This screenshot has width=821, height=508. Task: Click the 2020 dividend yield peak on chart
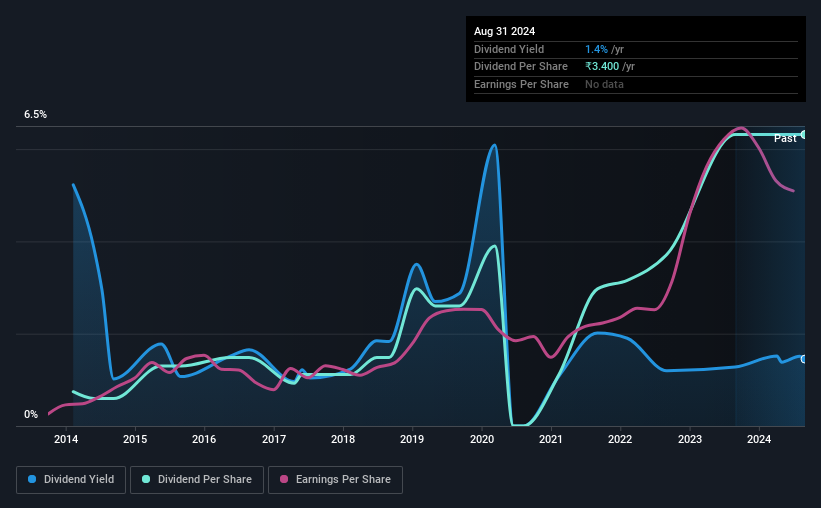[493, 146]
